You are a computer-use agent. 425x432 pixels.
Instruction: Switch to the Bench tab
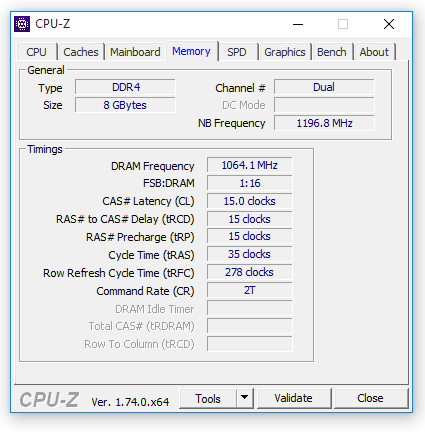(332, 52)
